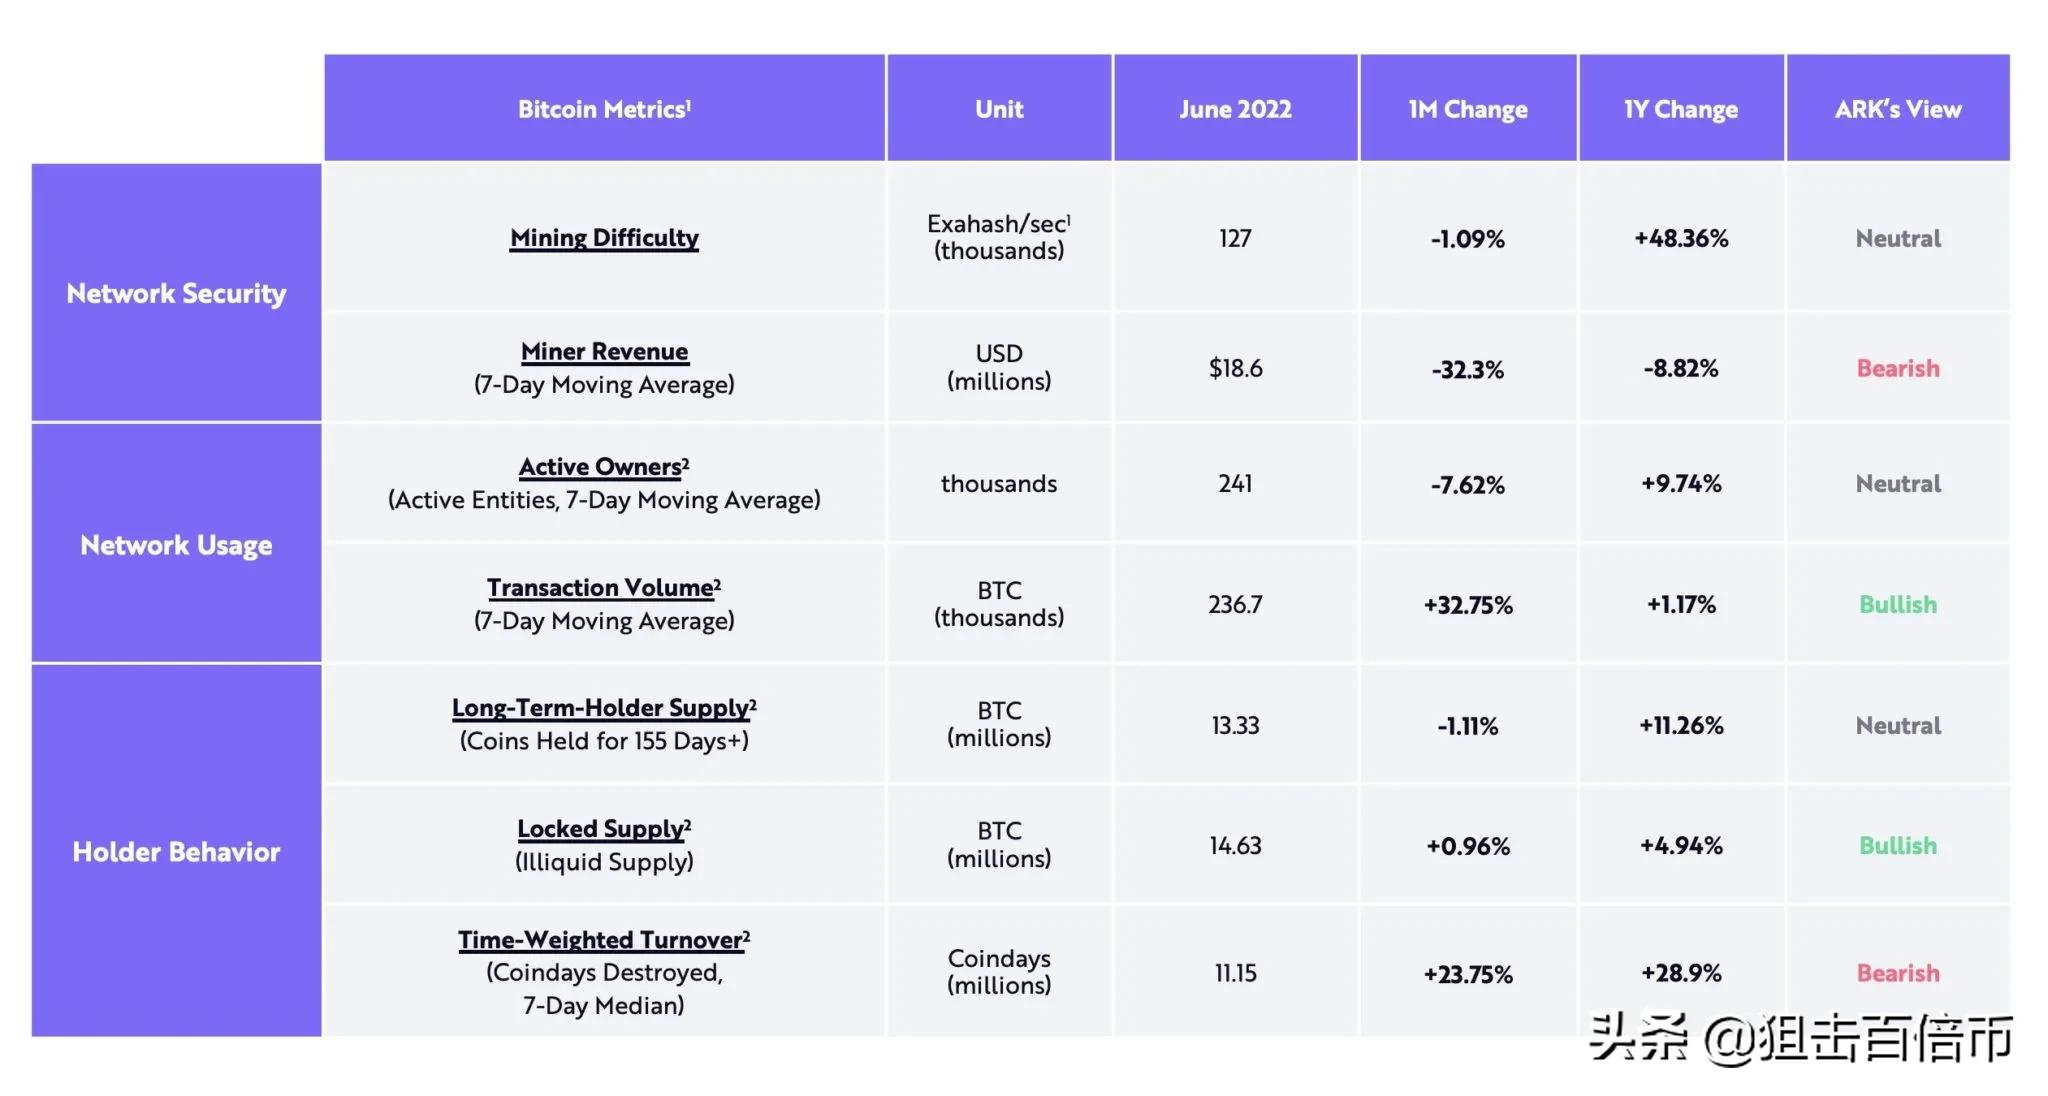The height and width of the screenshot is (1096, 2048).
Task: Click the Bitcoin Metrics column header
Action: [604, 109]
